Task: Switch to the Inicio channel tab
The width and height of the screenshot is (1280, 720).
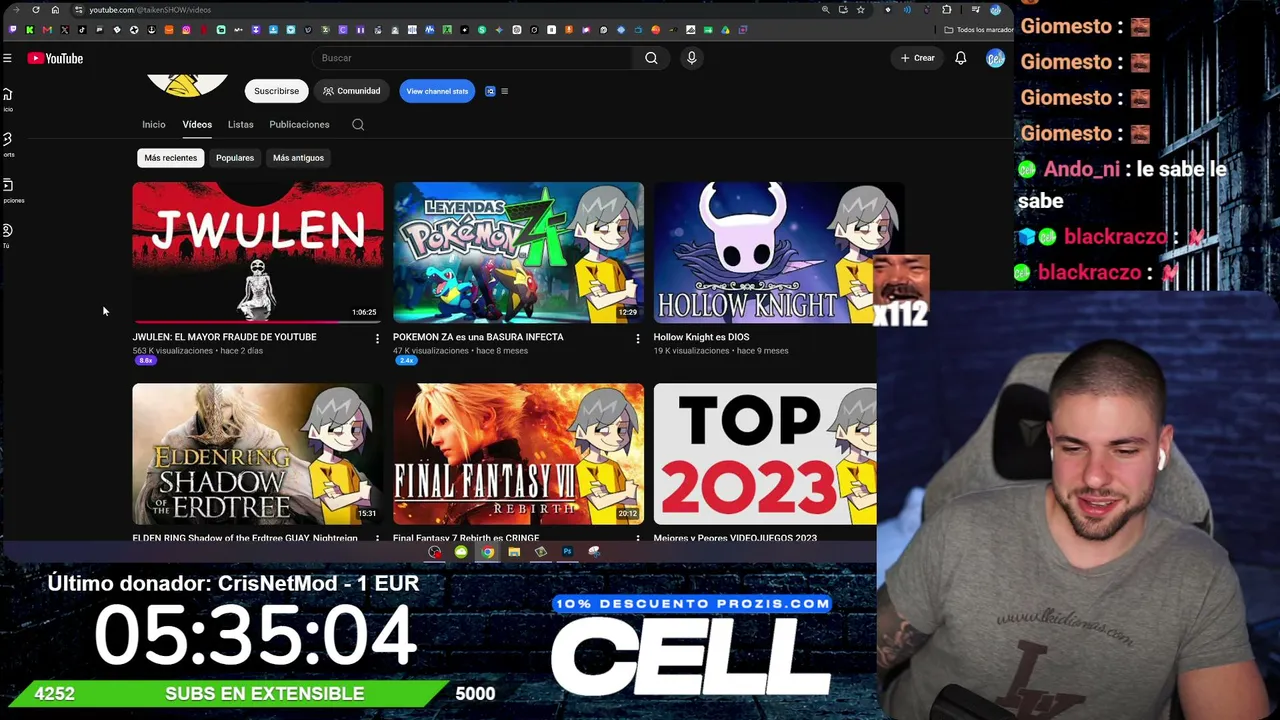Action: 153,125
